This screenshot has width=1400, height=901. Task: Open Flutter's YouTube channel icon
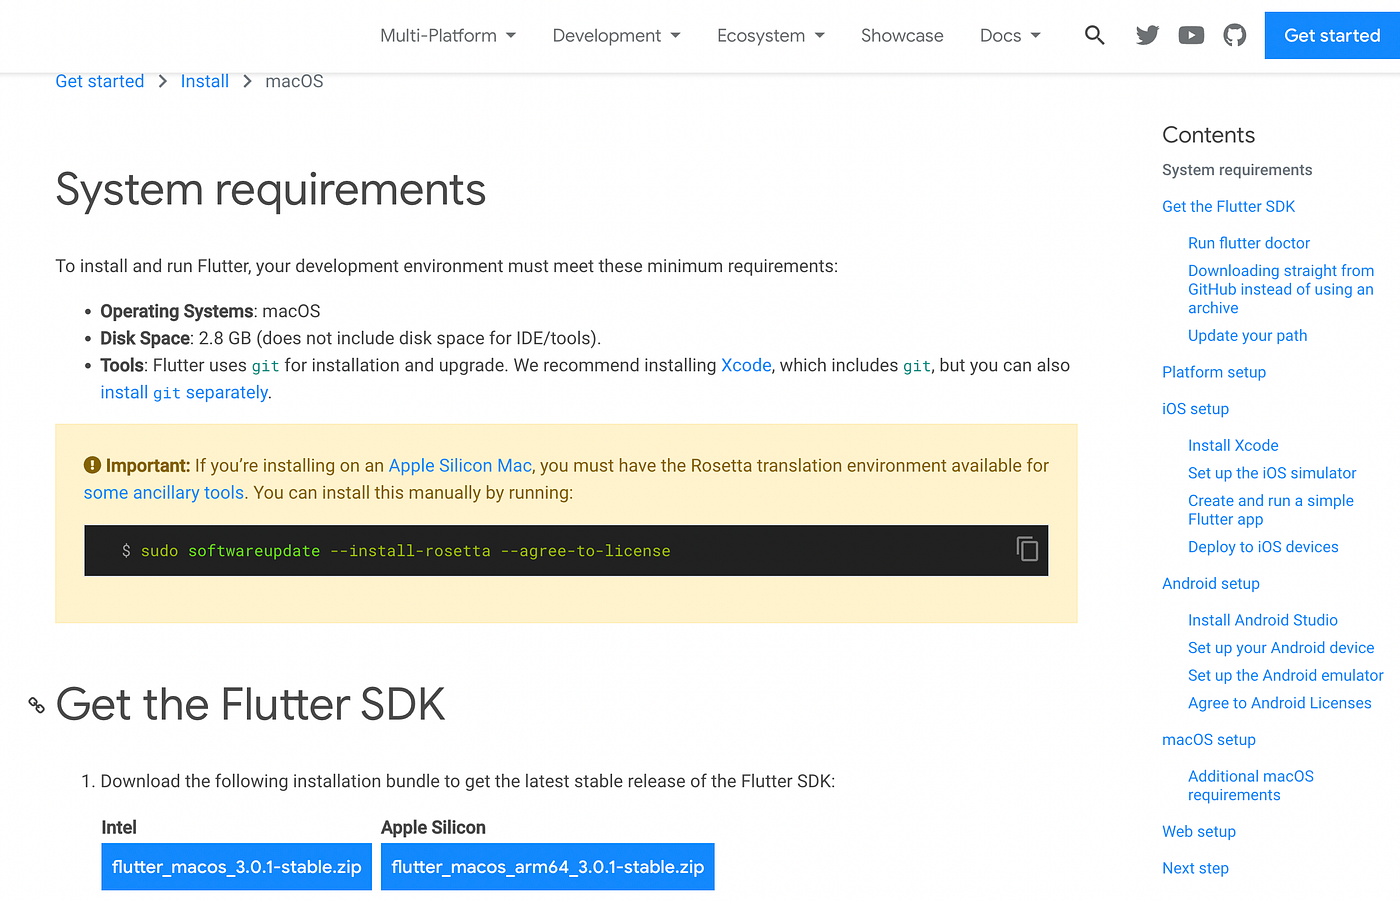click(1191, 35)
